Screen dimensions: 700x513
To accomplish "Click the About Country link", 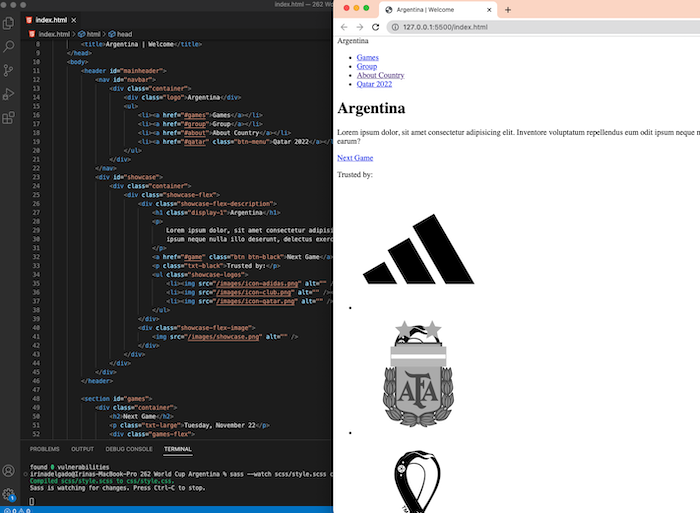I will pyautogui.click(x=380, y=75).
